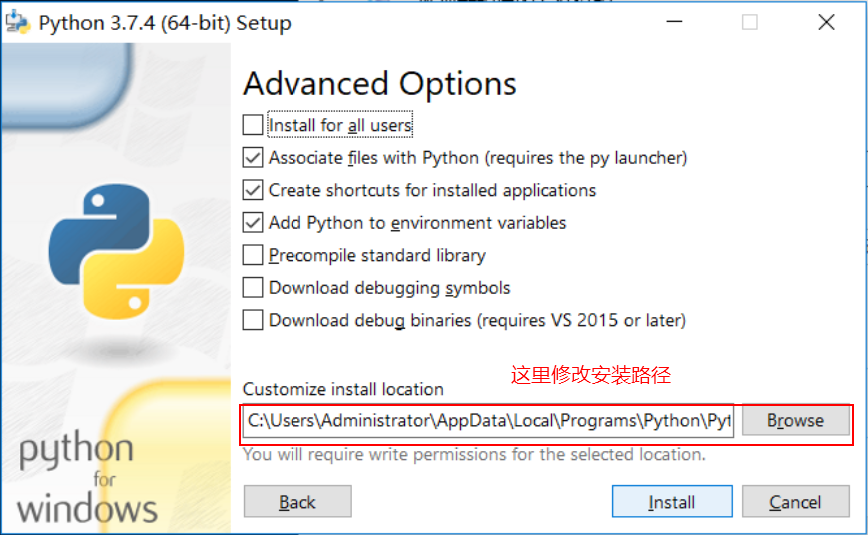Image resolution: width=868 pixels, height=535 pixels.
Task: Click the Advanced Options heading
Action: pos(380,83)
